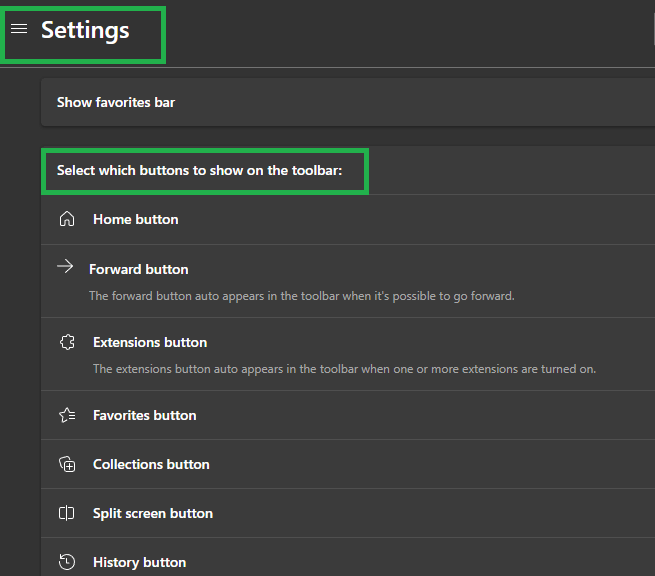
Task: Click the Collections icon
Action: pyautogui.click(x=67, y=464)
